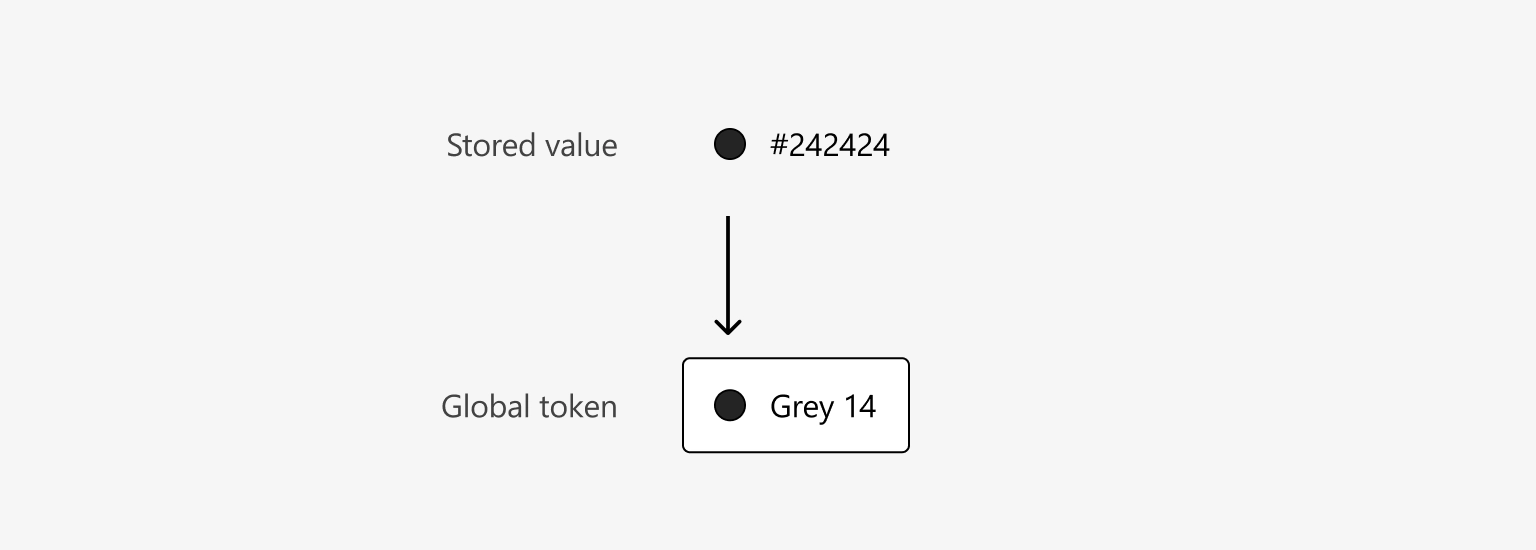
Task: Click the dark swatch beside #242424
Action: [730, 145]
